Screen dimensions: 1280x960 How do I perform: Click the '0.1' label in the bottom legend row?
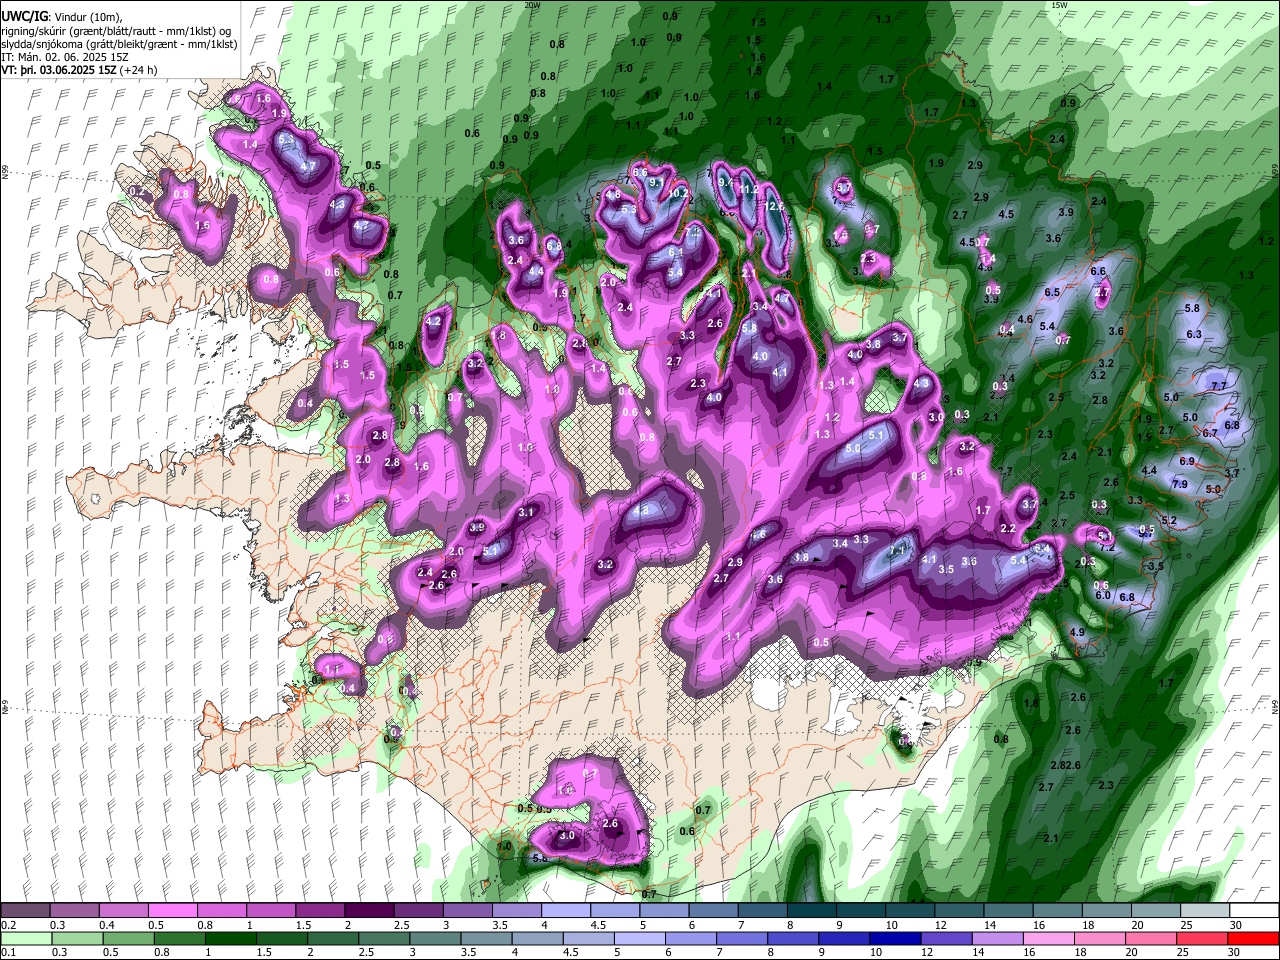click(x=8, y=952)
